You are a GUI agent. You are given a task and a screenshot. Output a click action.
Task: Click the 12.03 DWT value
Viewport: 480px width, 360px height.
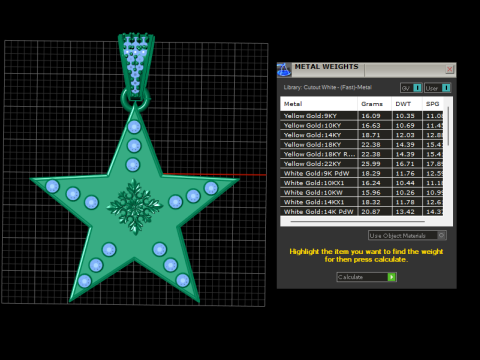pos(405,135)
